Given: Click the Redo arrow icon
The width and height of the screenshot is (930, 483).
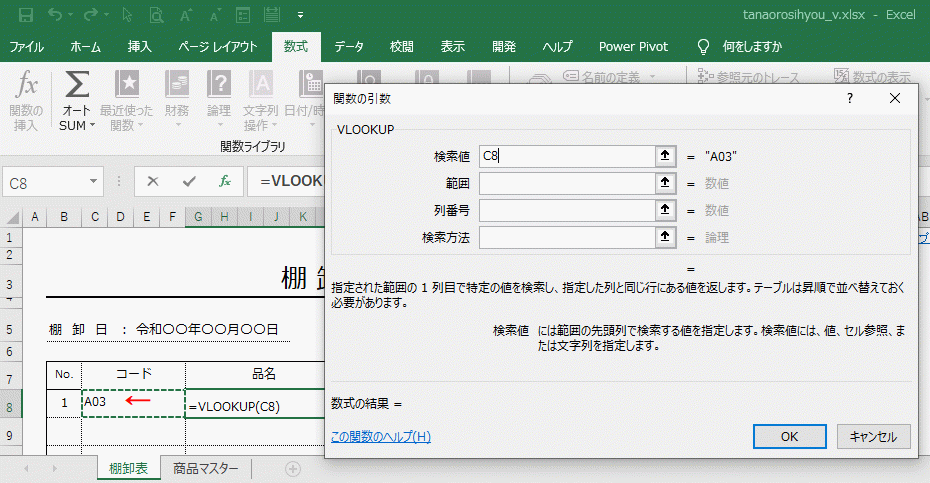Looking at the screenshot, I should point(91,14).
